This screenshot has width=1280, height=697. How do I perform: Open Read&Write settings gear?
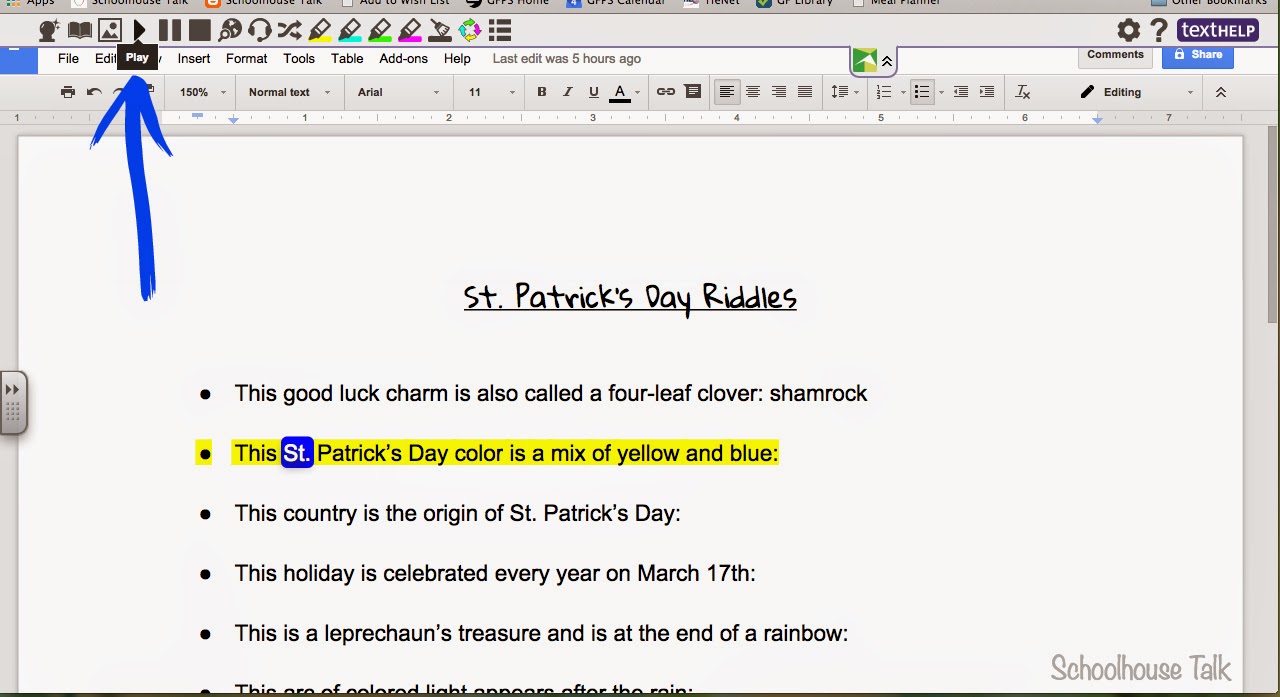pos(1128,30)
